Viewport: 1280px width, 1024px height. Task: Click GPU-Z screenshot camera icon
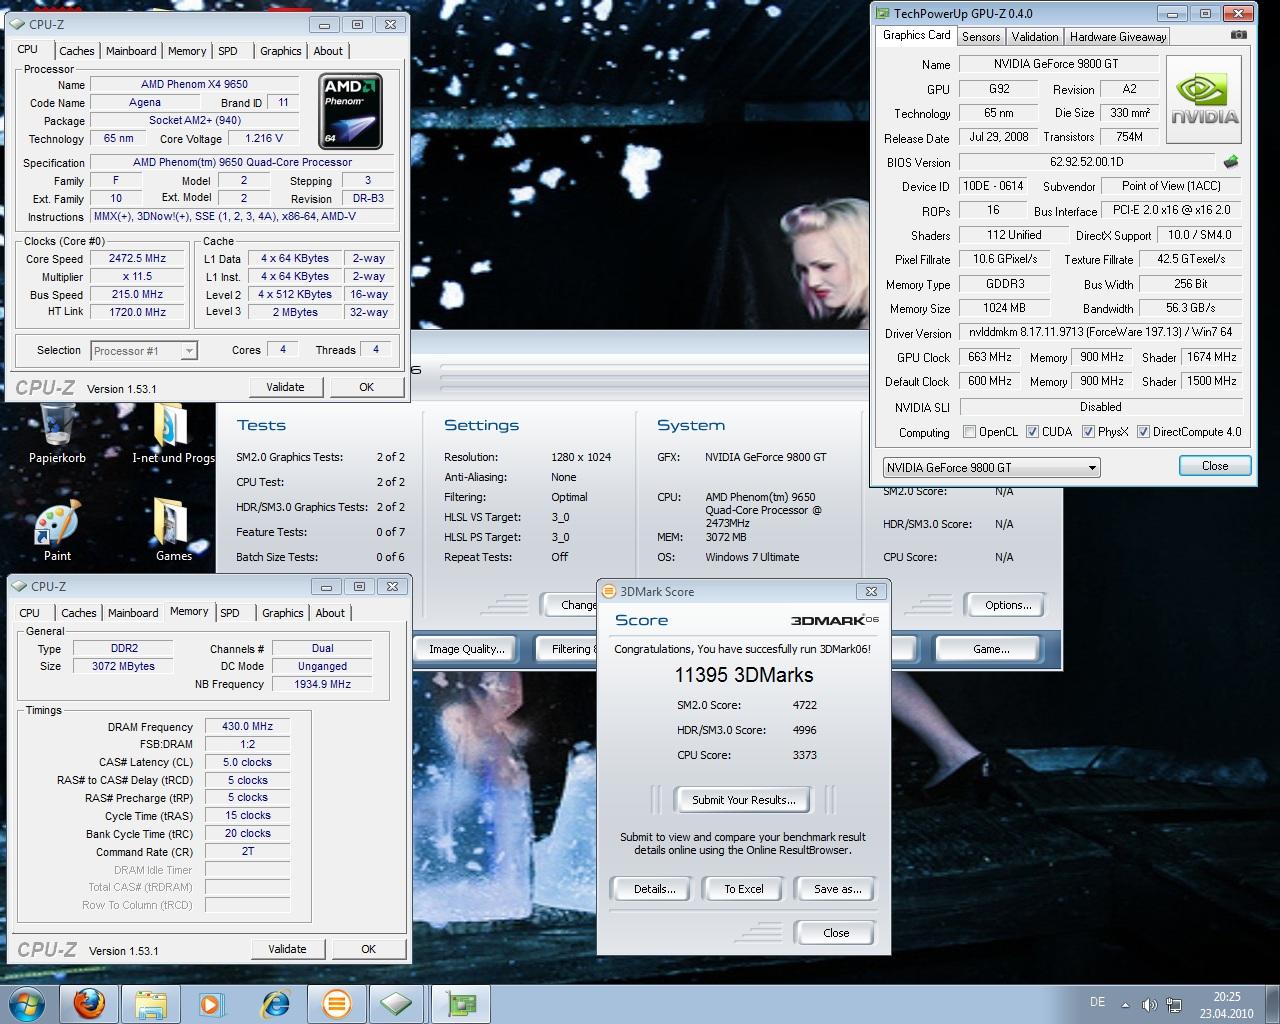(x=1239, y=35)
